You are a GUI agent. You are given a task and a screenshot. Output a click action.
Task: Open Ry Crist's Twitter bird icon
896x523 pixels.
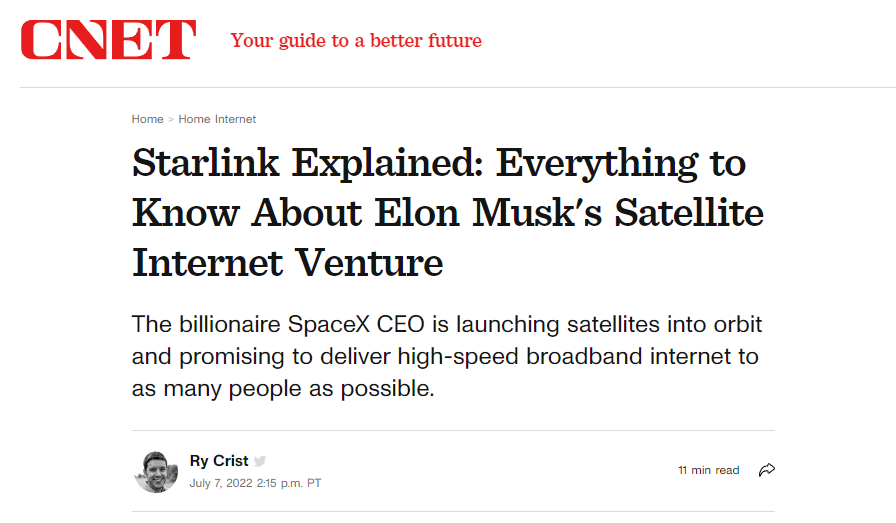pos(260,461)
